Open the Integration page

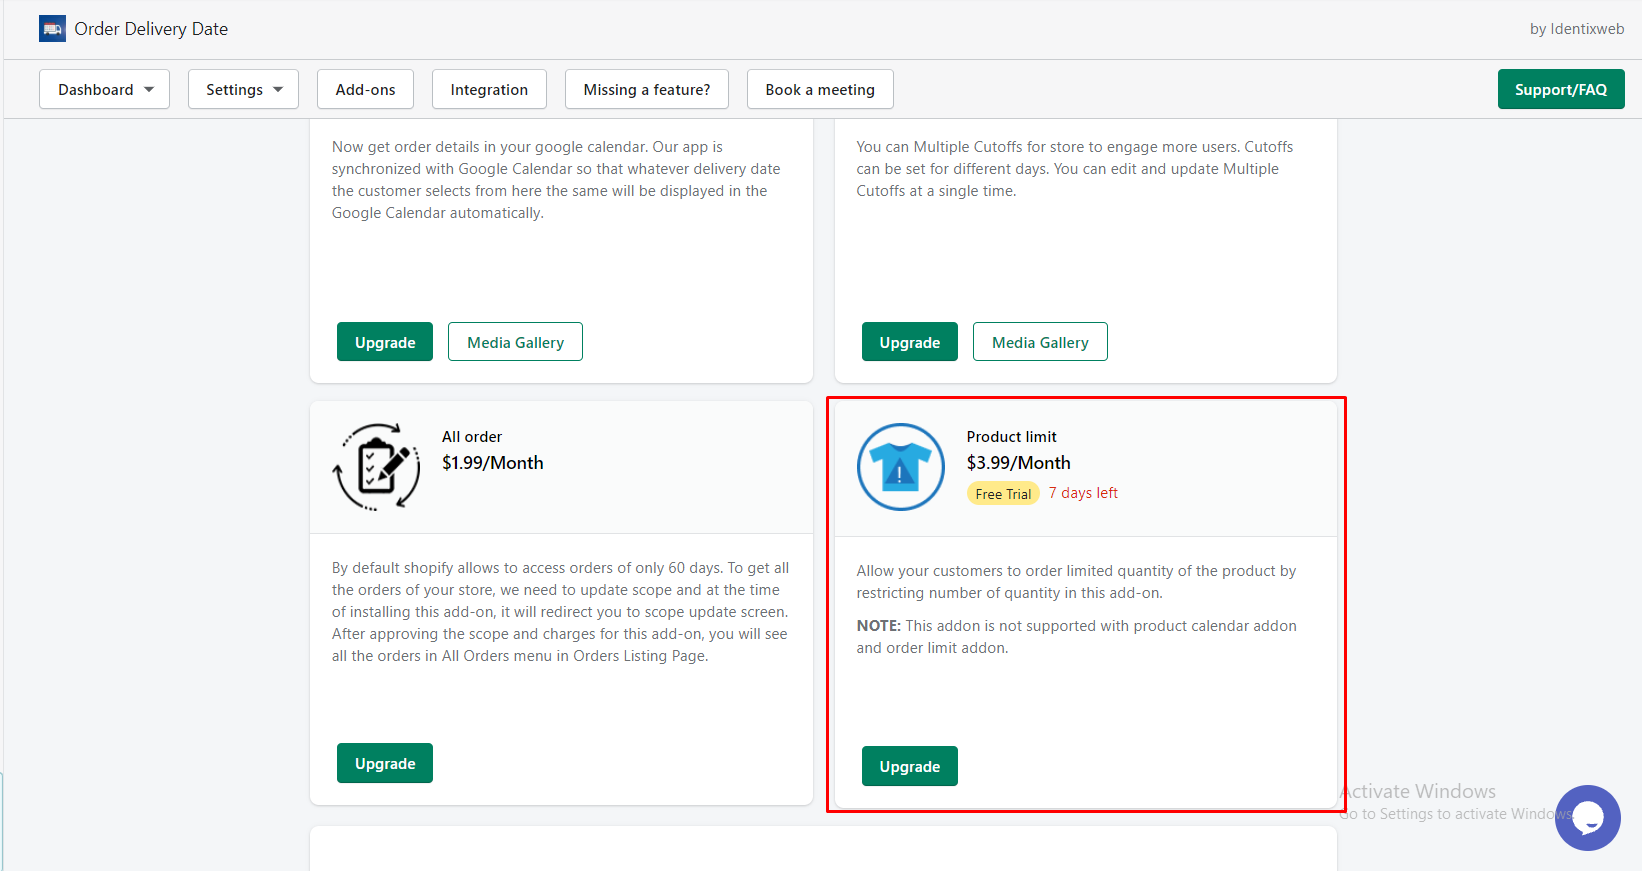[x=489, y=89]
